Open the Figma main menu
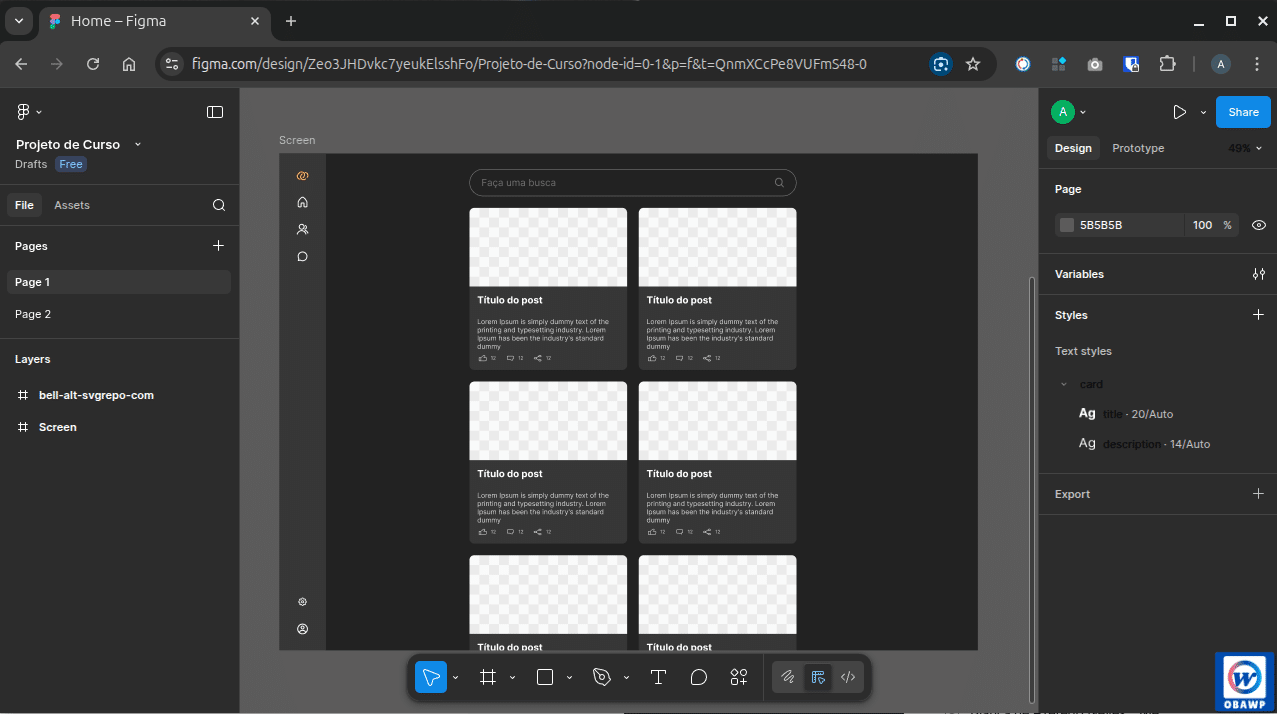The image size is (1277, 714). [x=21, y=111]
